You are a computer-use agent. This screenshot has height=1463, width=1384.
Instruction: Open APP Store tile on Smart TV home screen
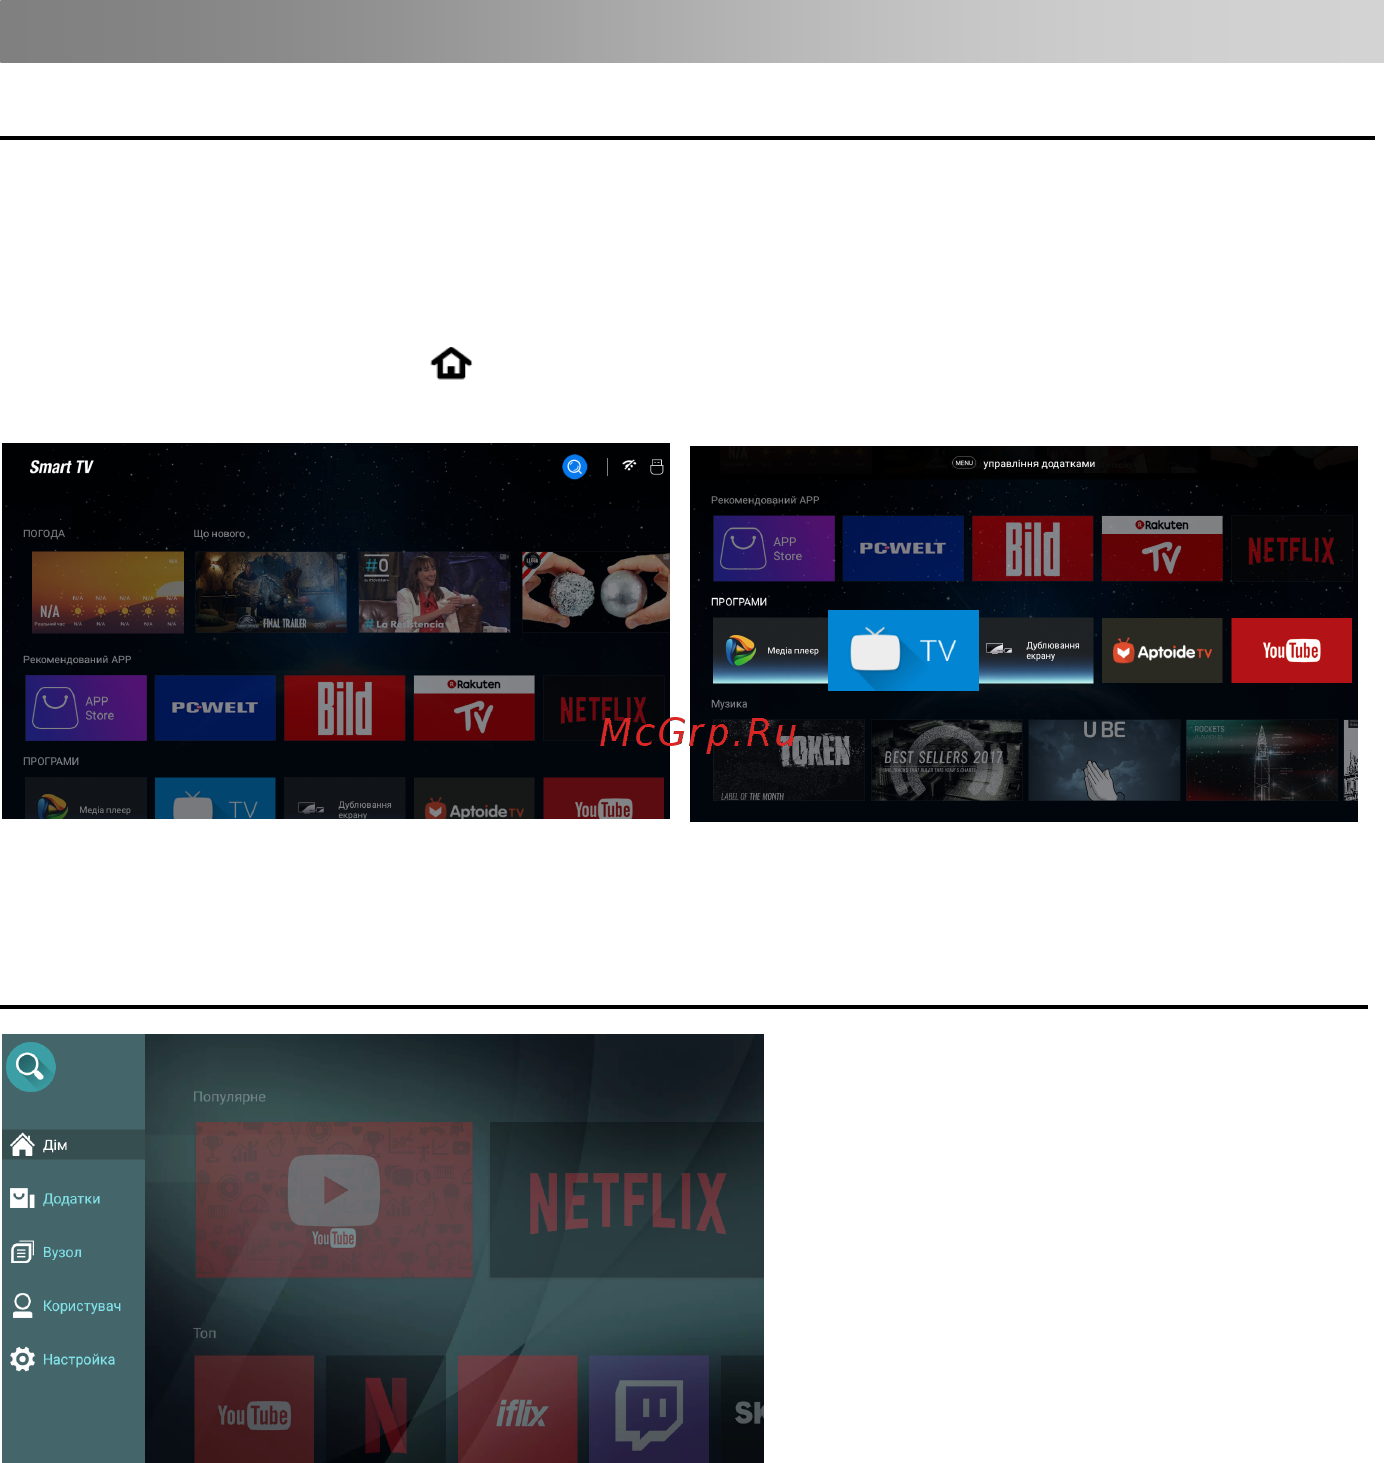coord(86,708)
